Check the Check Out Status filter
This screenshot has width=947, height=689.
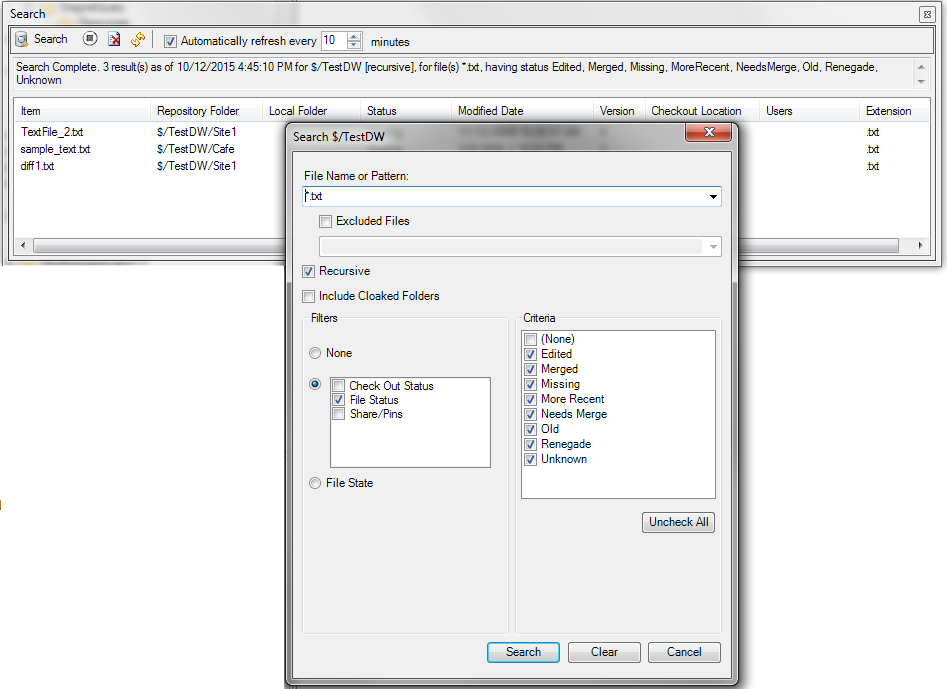(339, 386)
